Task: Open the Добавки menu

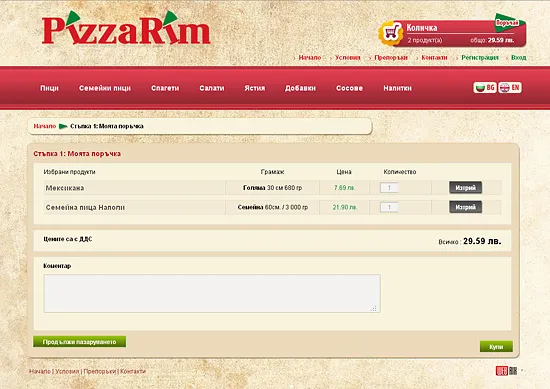Action: point(300,88)
